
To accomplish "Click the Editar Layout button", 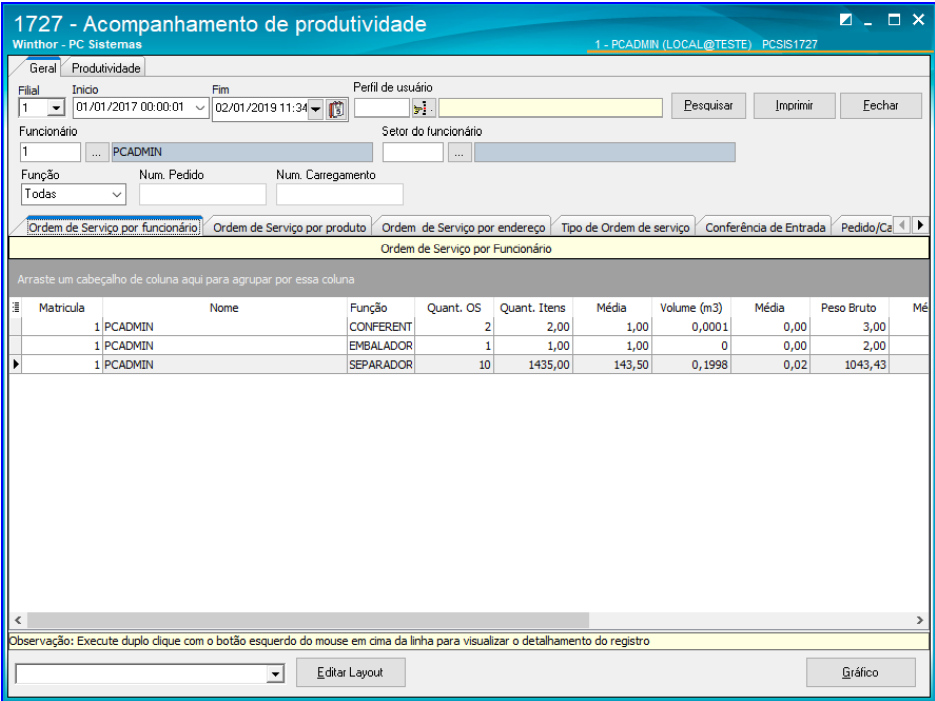I will 350,672.
